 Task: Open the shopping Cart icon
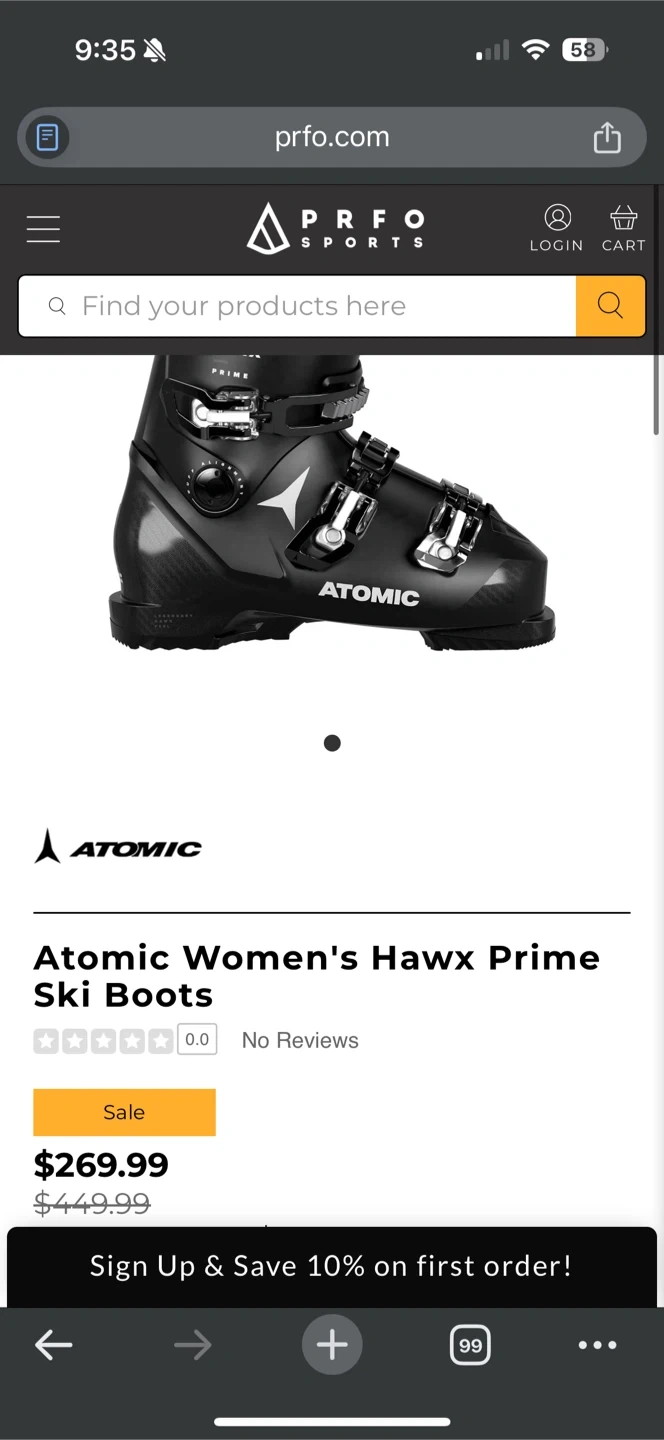[x=623, y=228]
